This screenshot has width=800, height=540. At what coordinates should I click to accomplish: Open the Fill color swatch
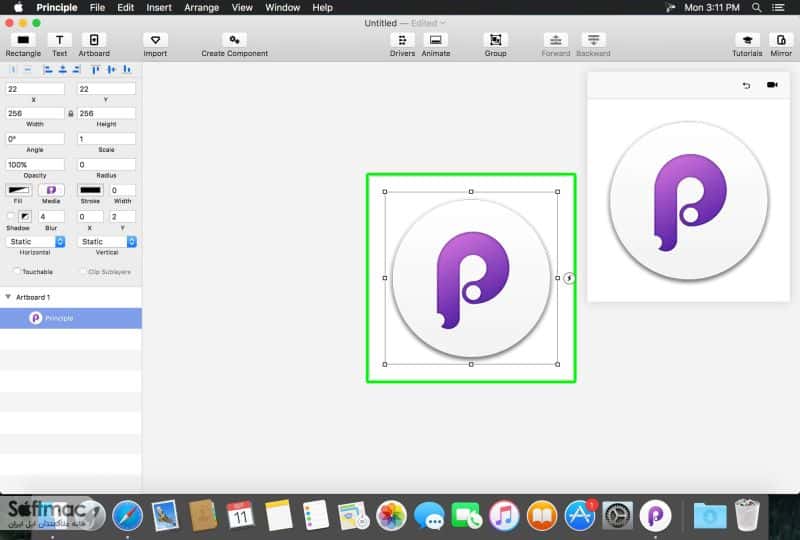coord(18,190)
